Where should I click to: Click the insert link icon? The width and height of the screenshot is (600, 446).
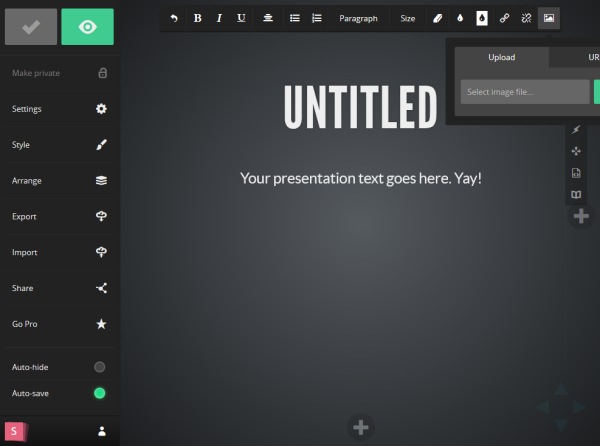point(504,18)
